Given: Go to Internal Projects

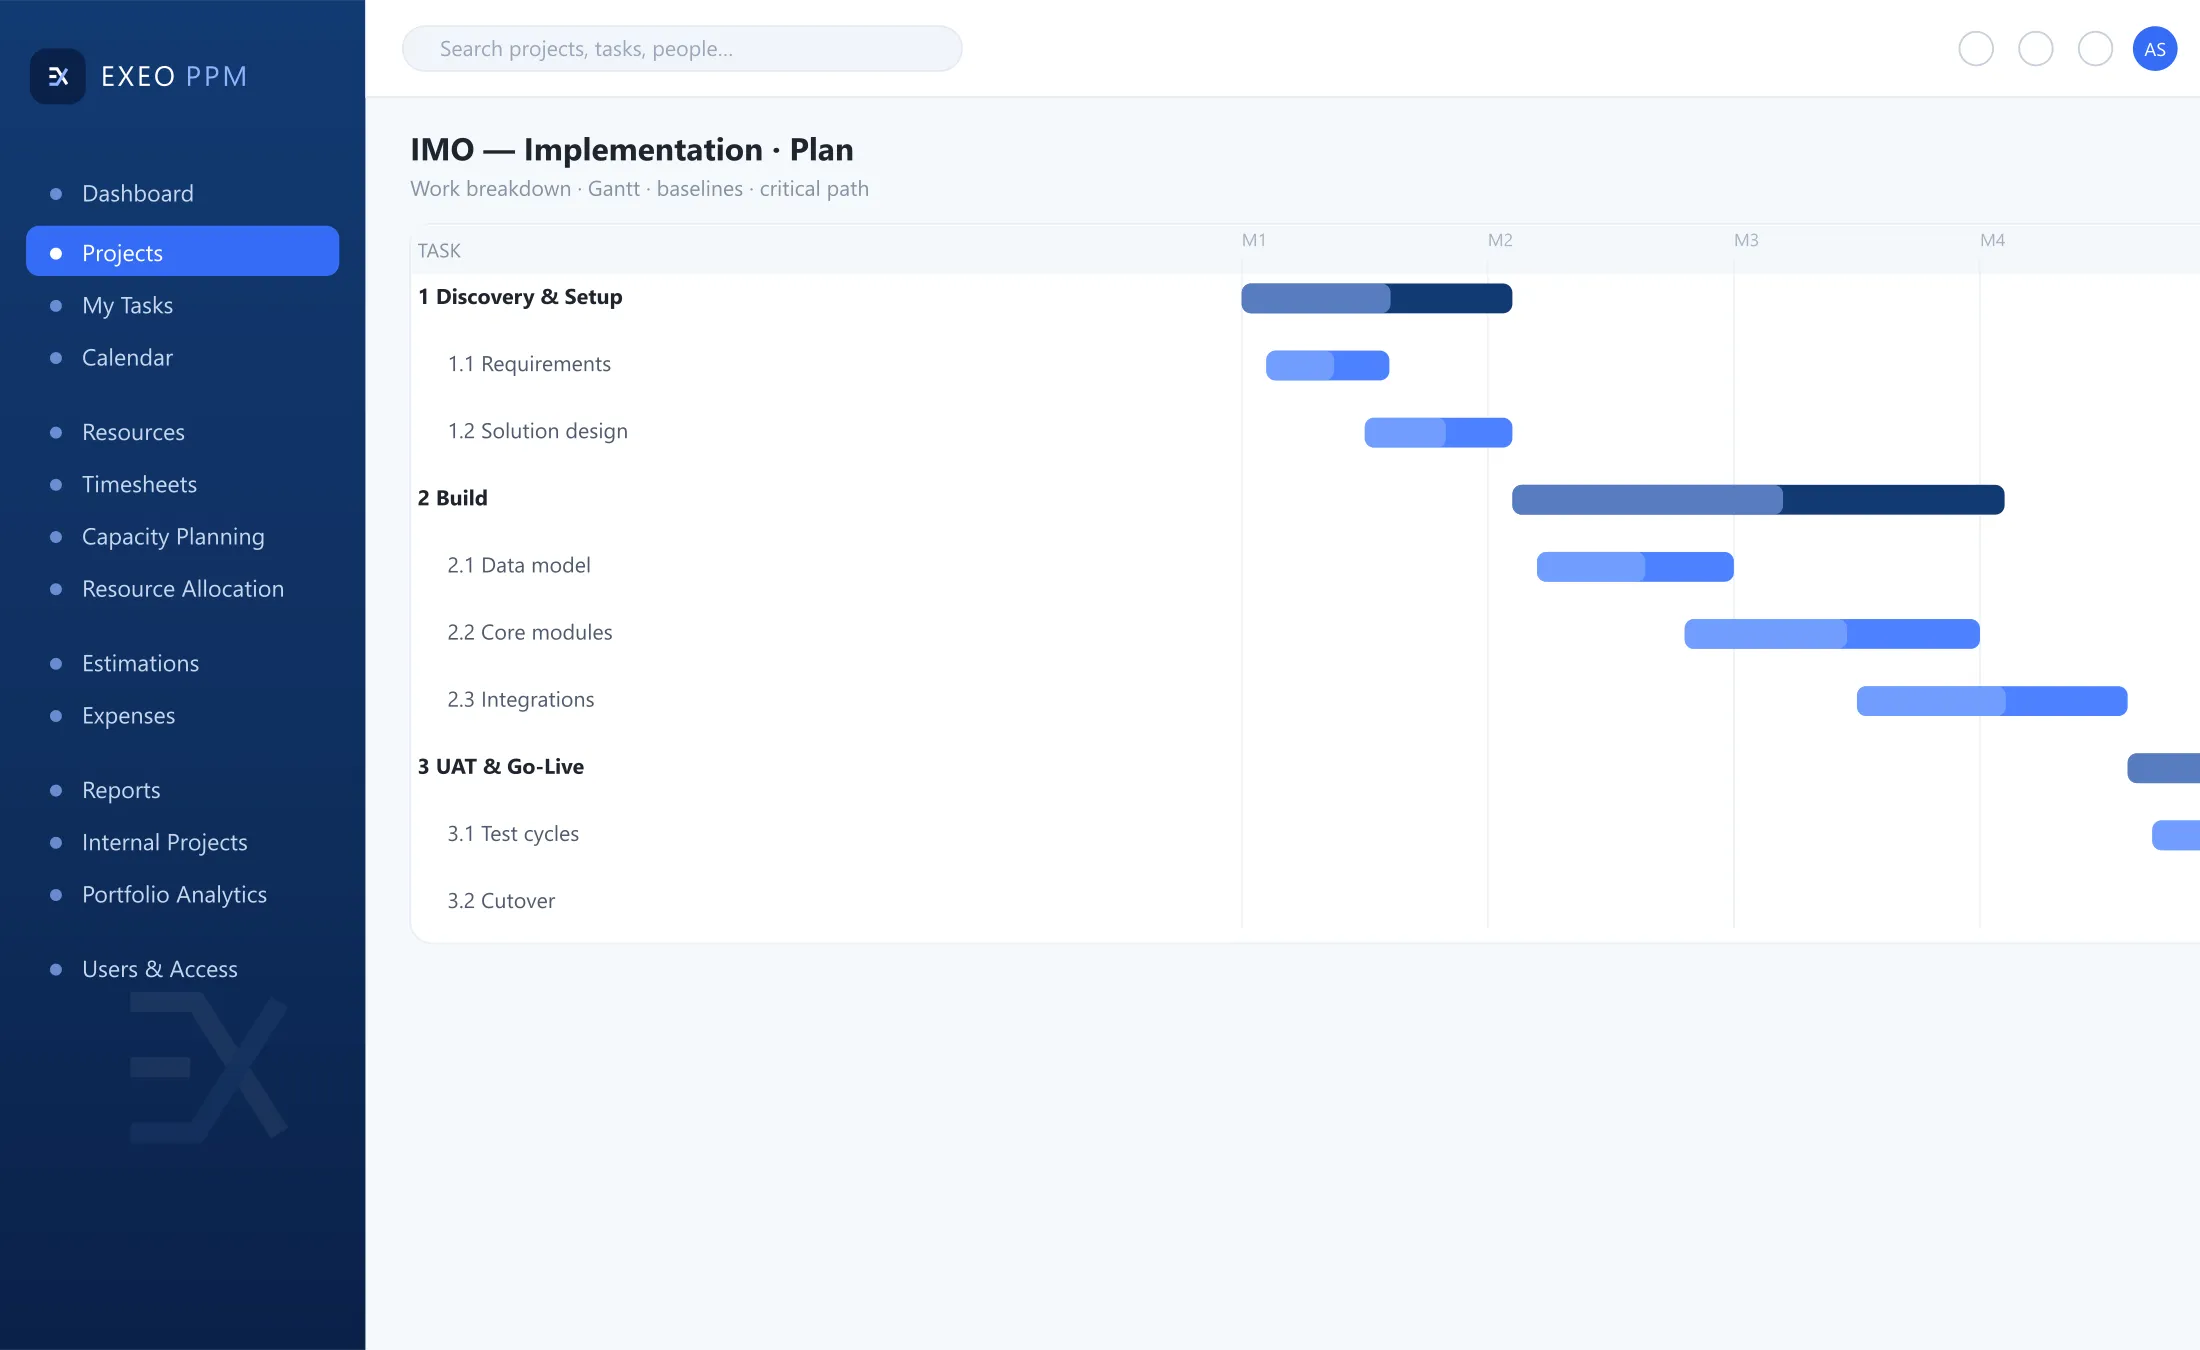Looking at the screenshot, I should click(182, 843).
